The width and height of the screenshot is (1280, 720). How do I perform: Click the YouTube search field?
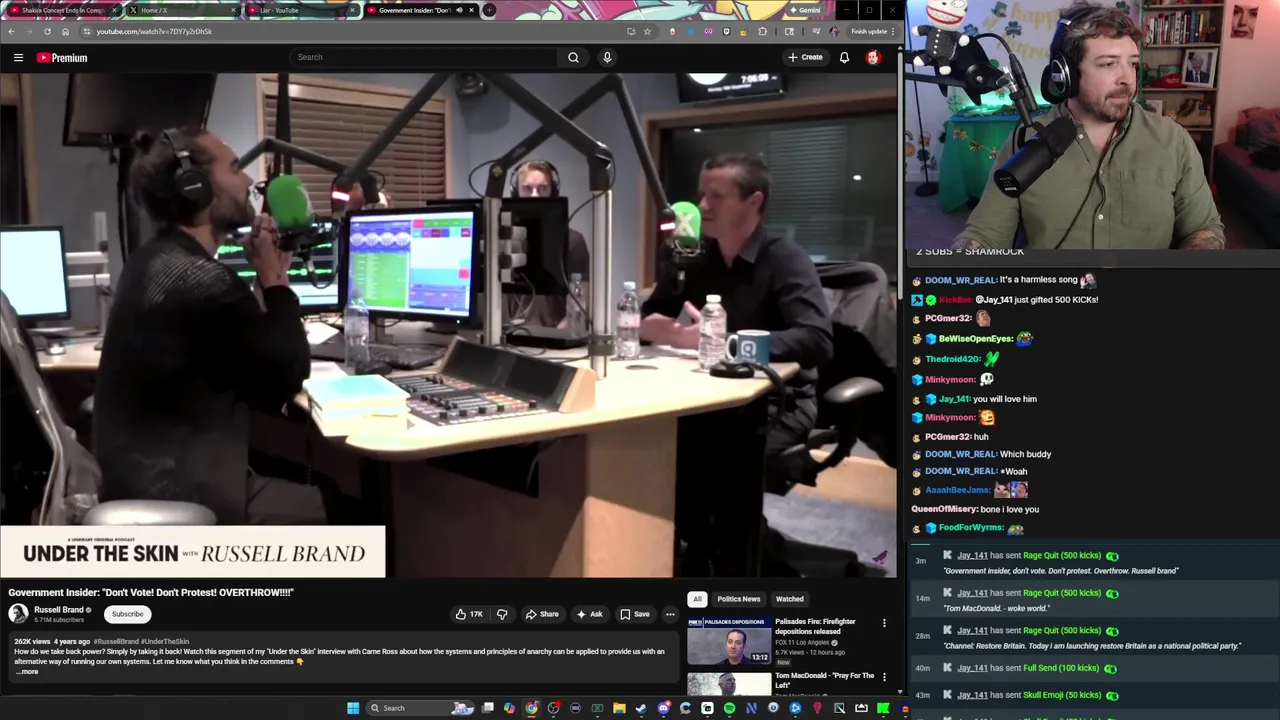tap(423, 57)
